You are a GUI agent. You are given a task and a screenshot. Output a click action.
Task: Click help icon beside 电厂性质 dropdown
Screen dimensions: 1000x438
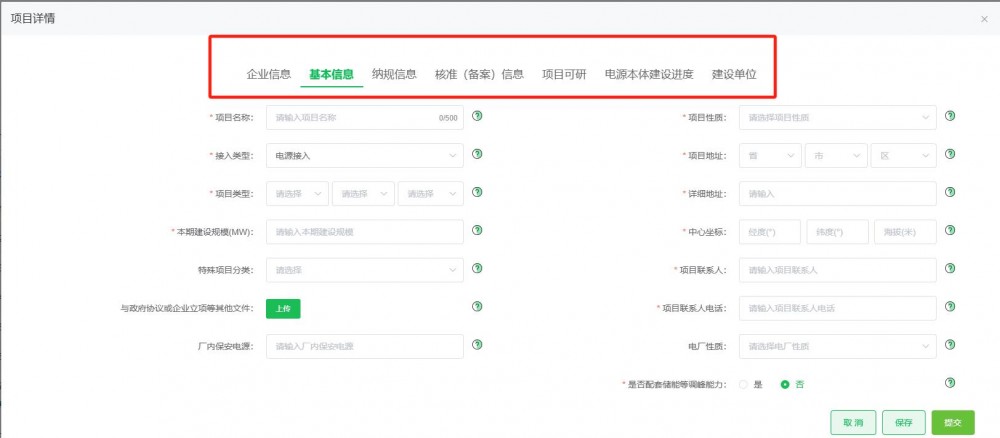click(x=950, y=345)
